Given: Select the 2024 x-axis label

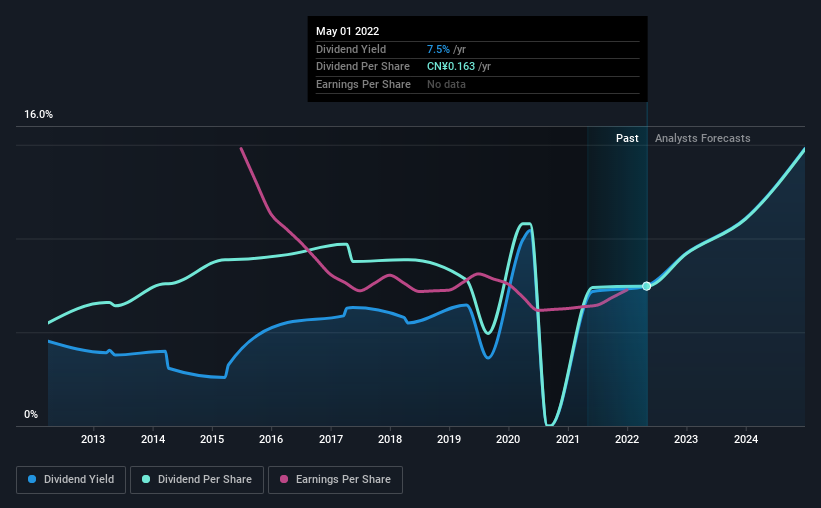Looking at the screenshot, I should (746, 439).
